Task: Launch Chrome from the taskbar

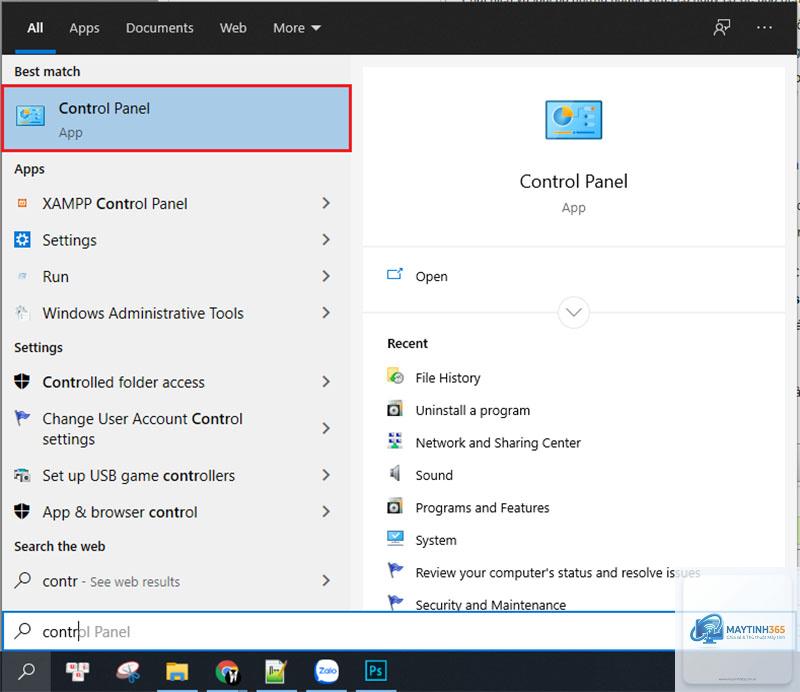Action: click(x=227, y=672)
